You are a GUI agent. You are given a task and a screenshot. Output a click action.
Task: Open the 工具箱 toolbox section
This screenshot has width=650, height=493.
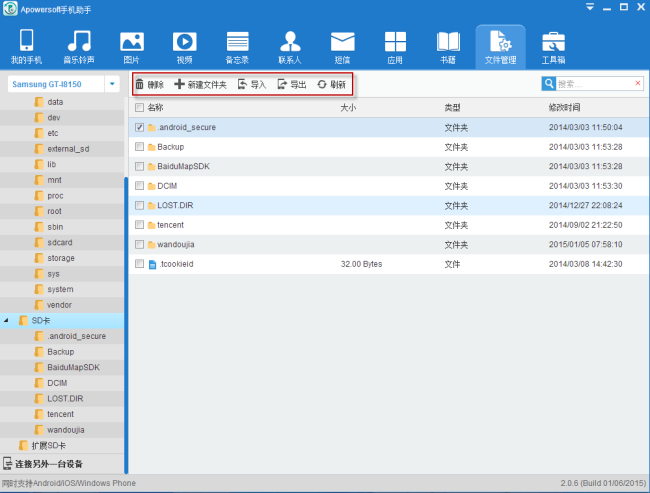(x=553, y=46)
